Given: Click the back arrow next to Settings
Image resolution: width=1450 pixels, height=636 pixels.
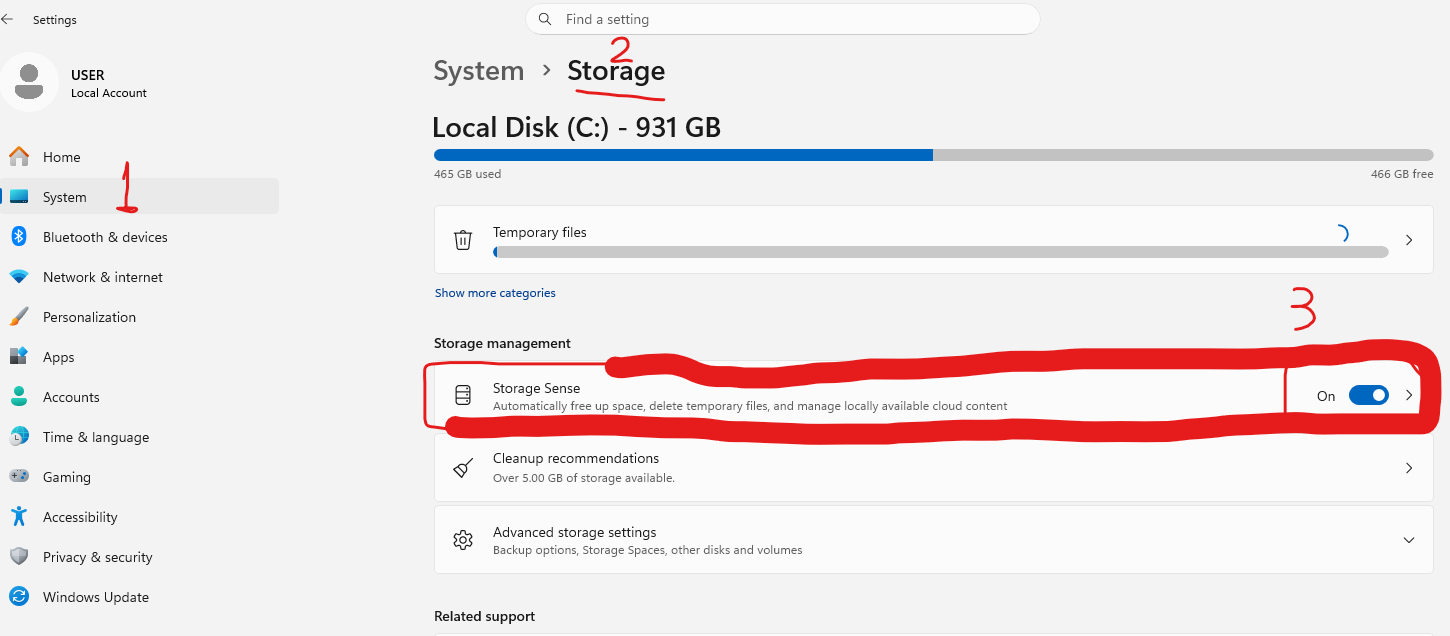Looking at the screenshot, I should pyautogui.click(x=7, y=19).
